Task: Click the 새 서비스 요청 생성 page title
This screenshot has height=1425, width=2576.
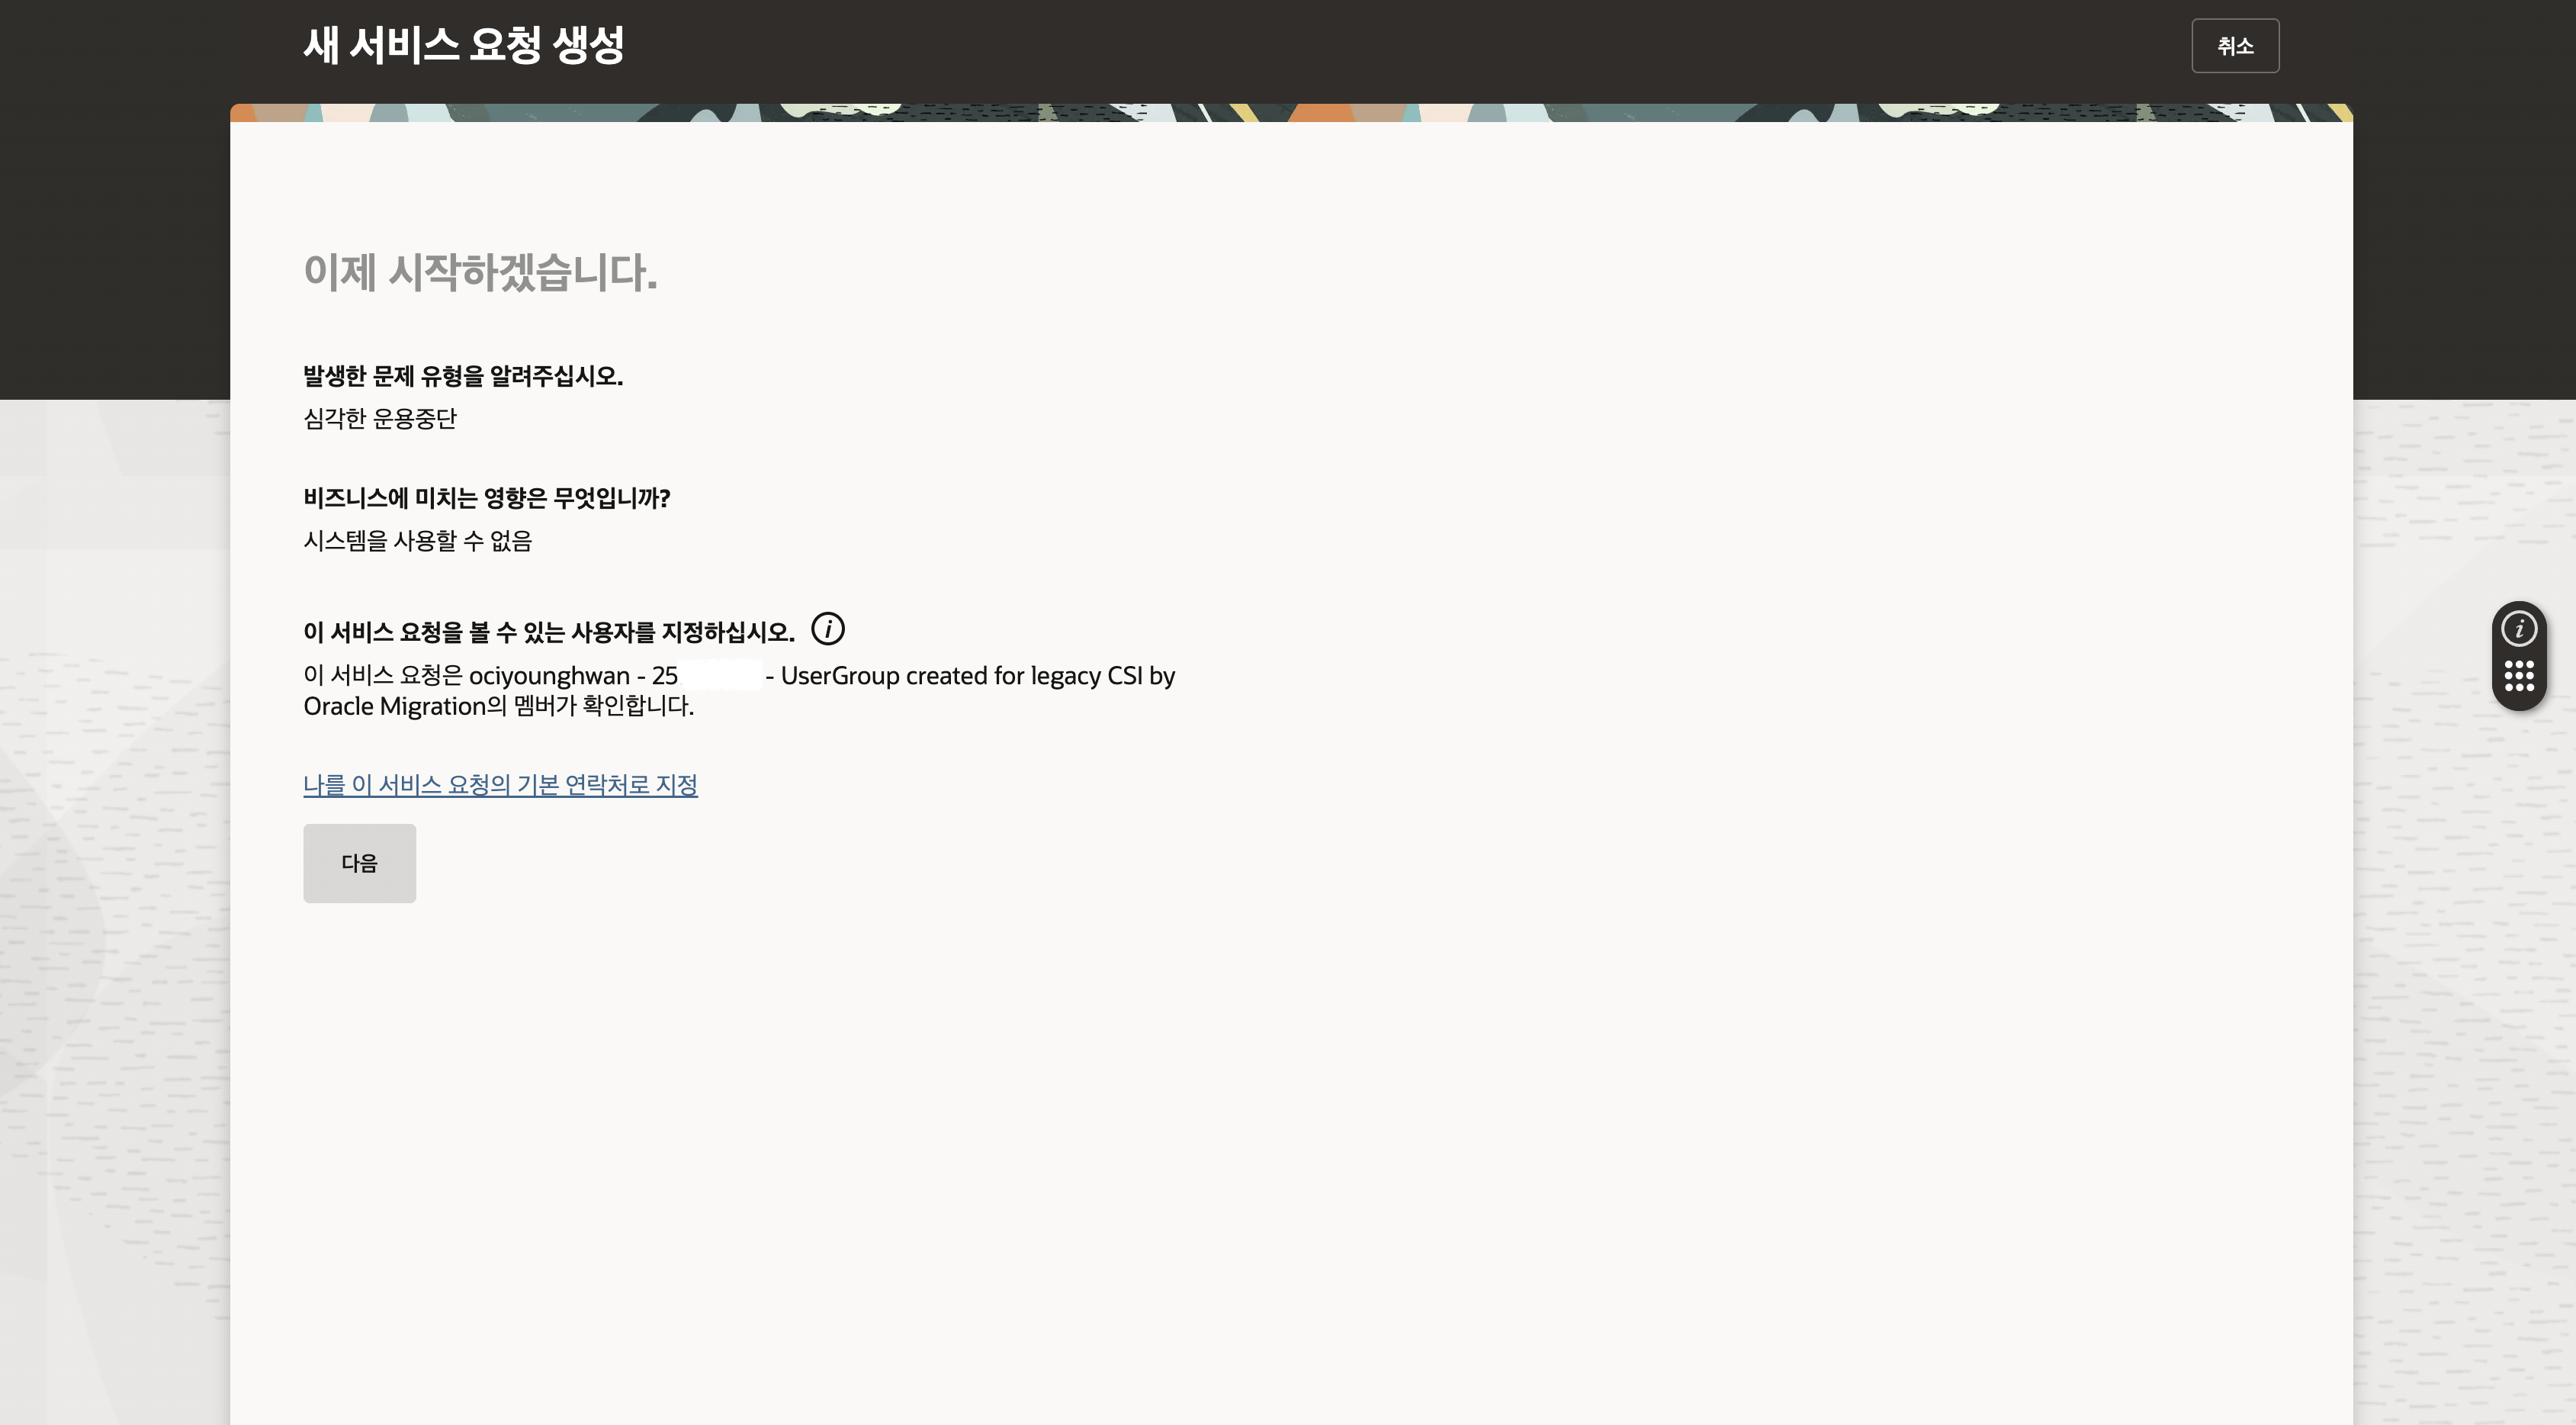Action: tap(464, 45)
